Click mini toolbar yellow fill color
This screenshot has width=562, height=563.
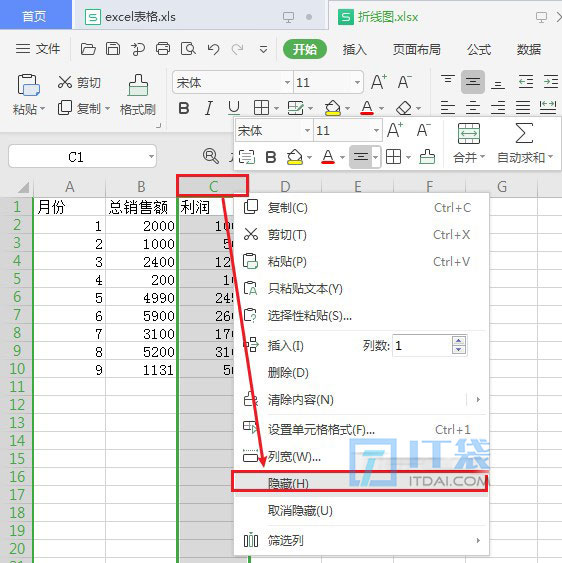point(294,157)
